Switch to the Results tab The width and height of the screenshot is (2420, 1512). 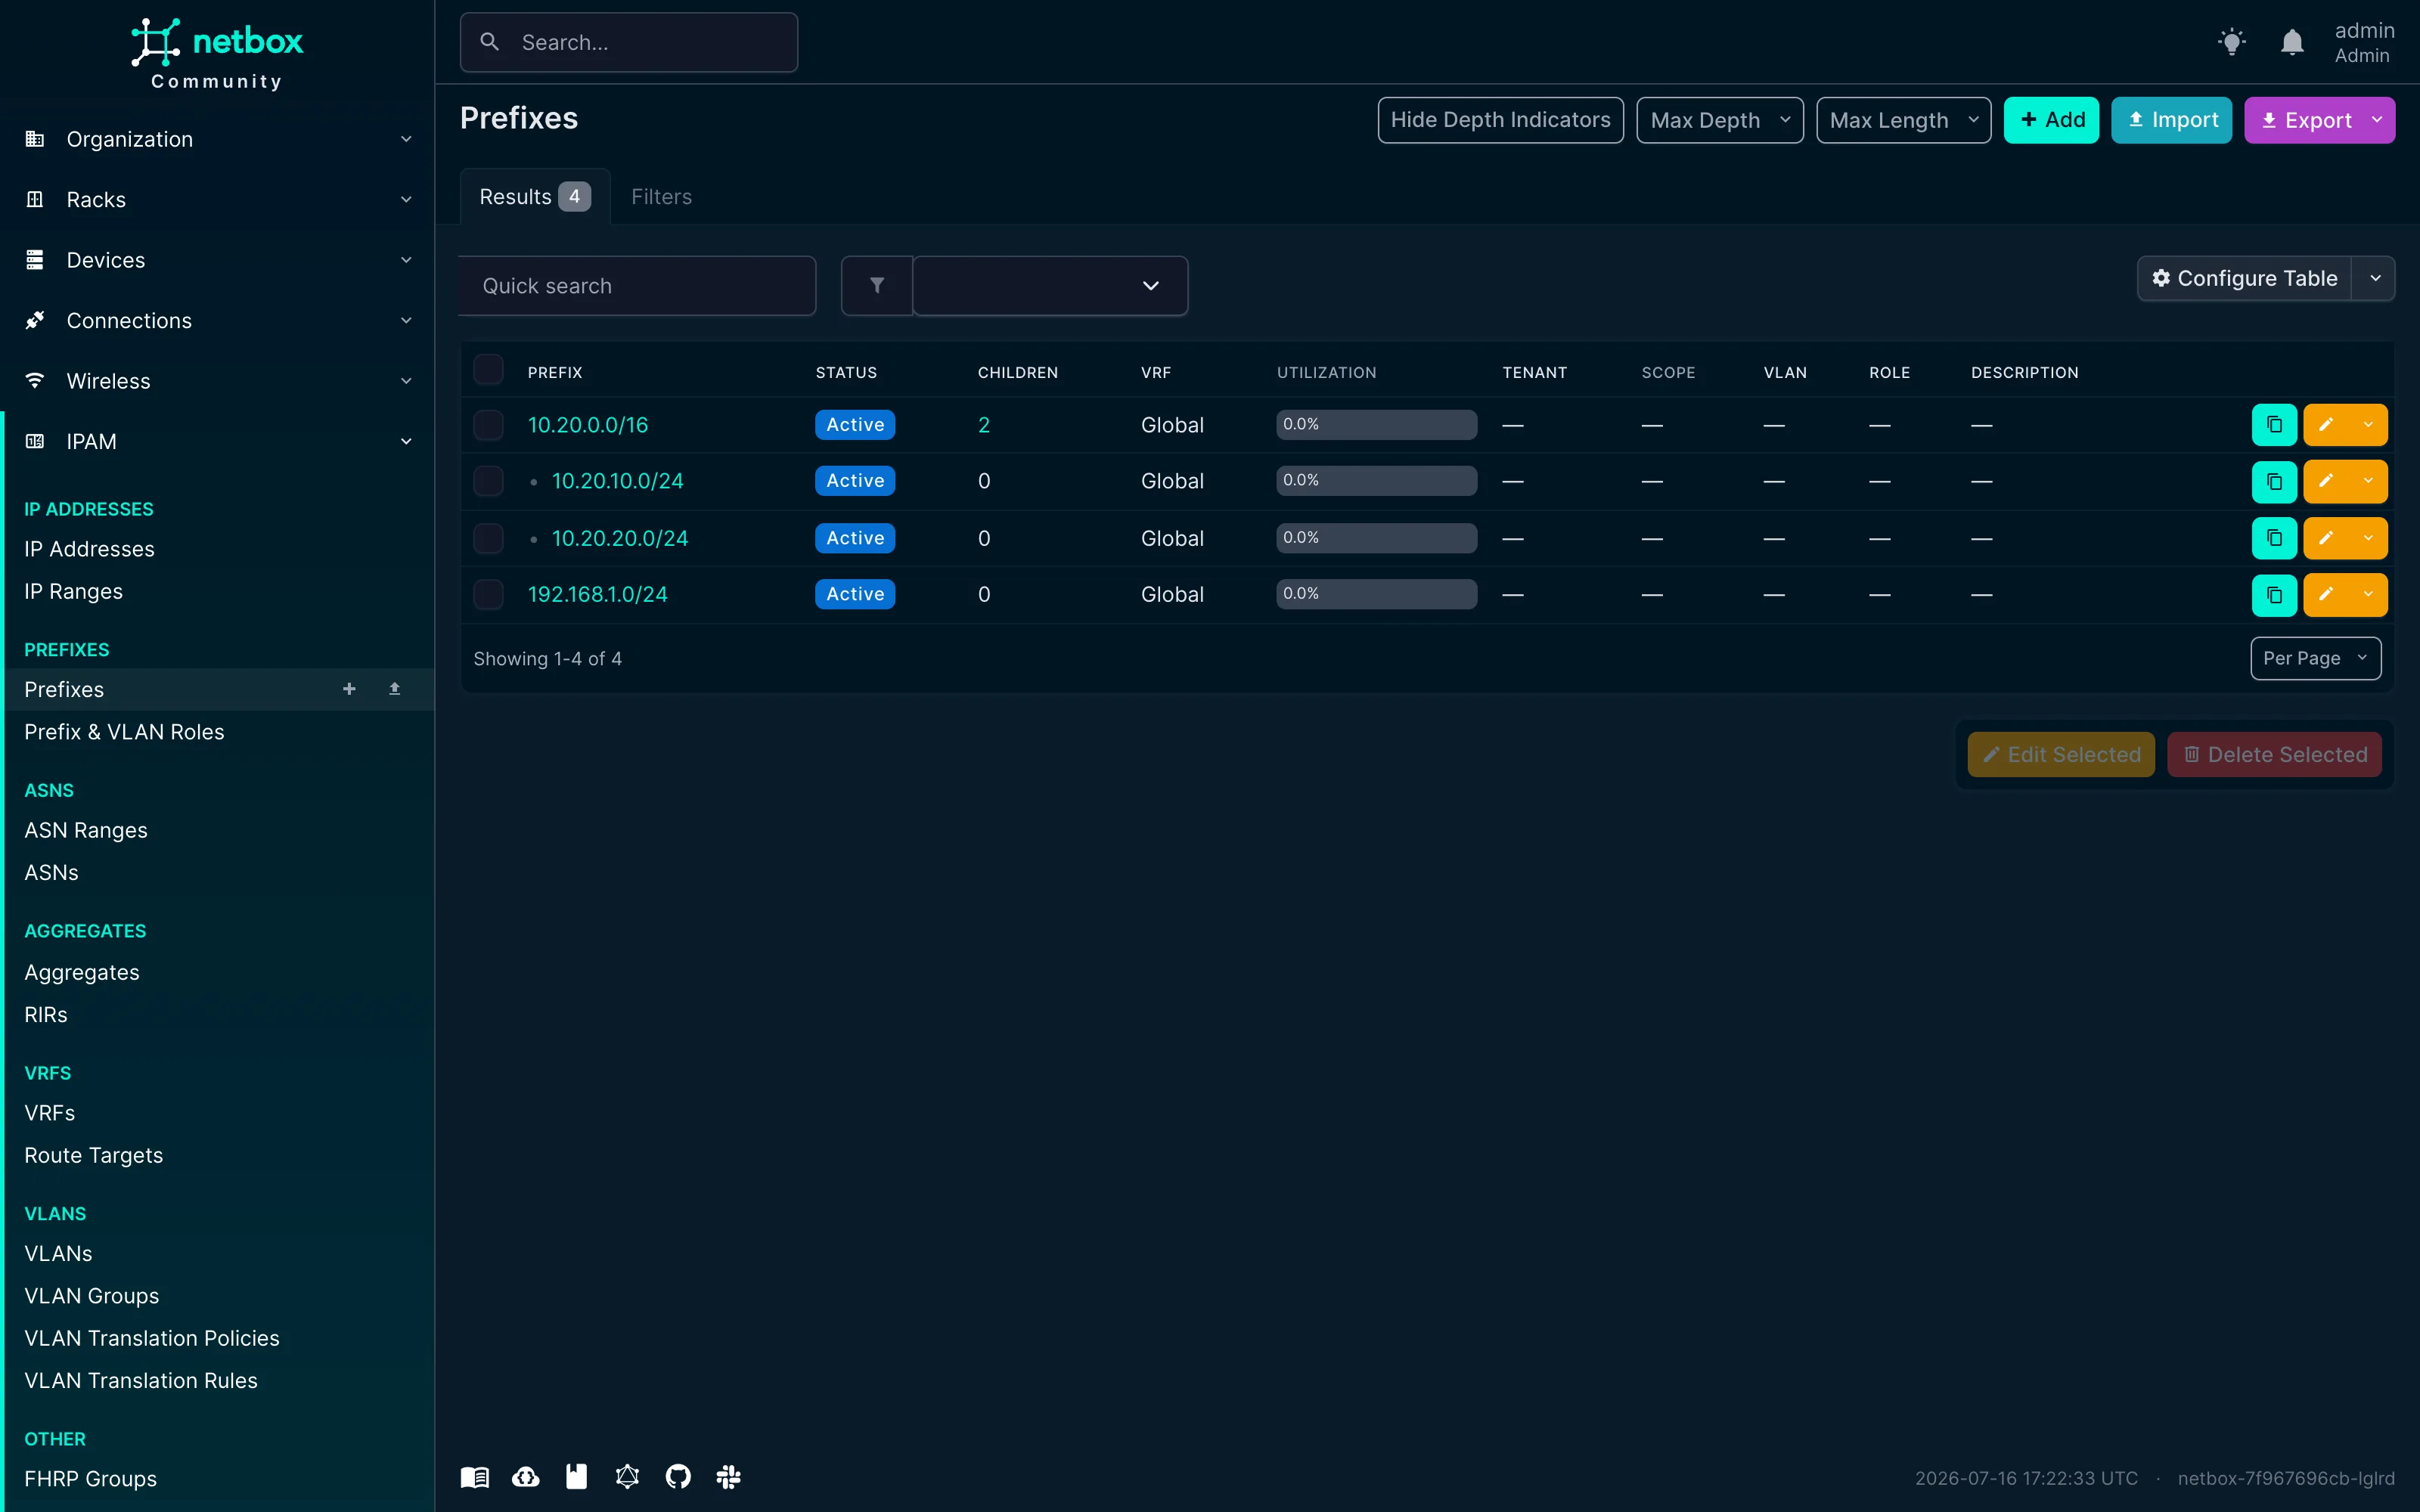coord(535,197)
